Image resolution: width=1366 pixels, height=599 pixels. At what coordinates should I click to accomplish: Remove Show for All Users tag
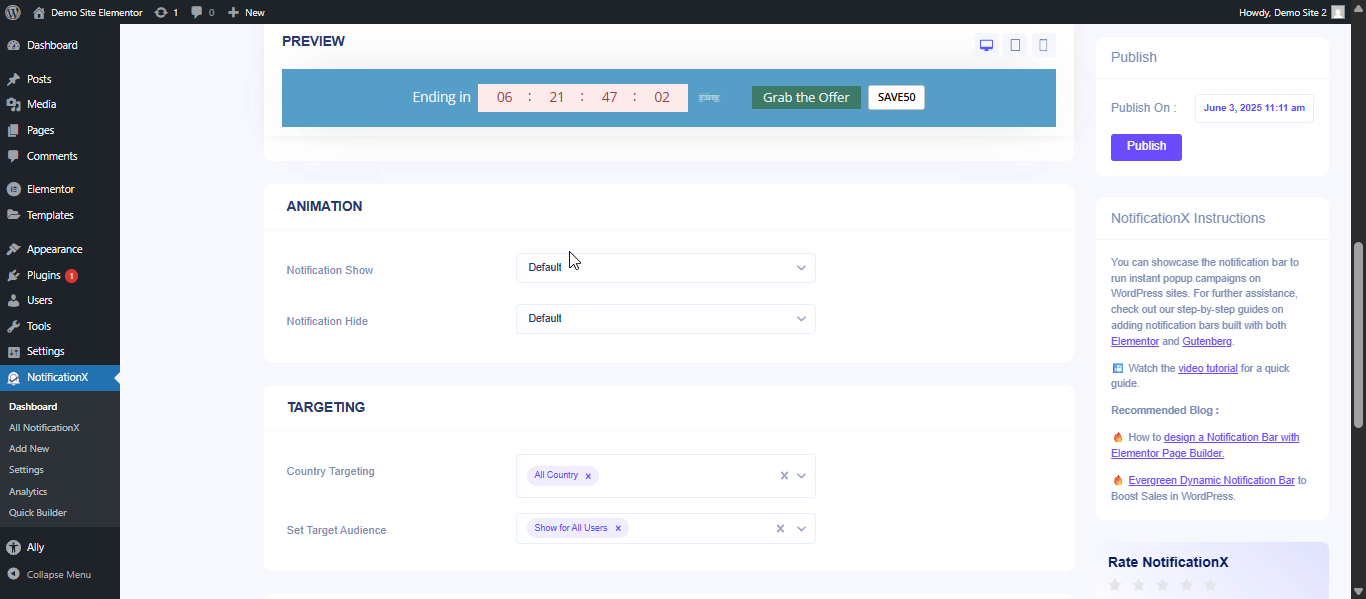click(x=618, y=528)
